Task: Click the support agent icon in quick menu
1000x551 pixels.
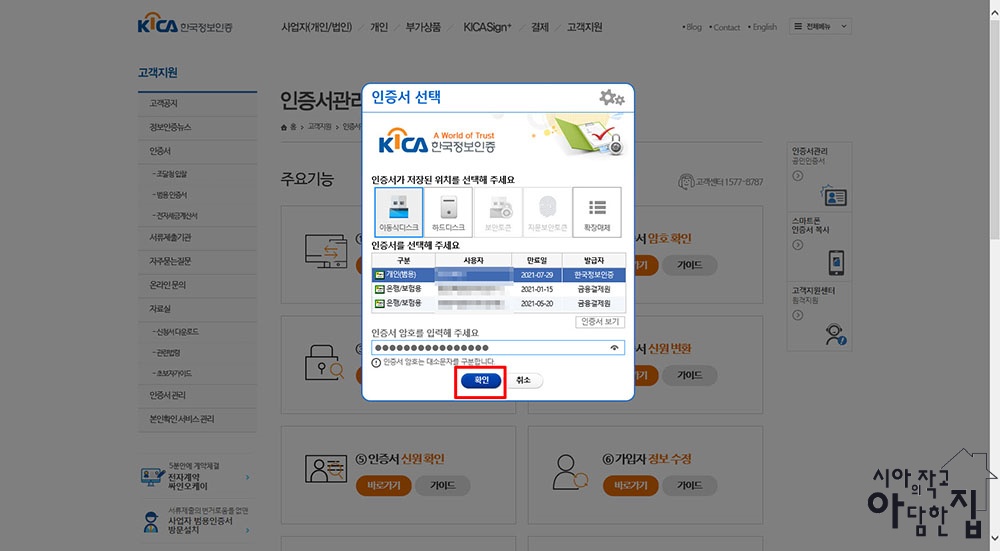Action: tap(835, 335)
